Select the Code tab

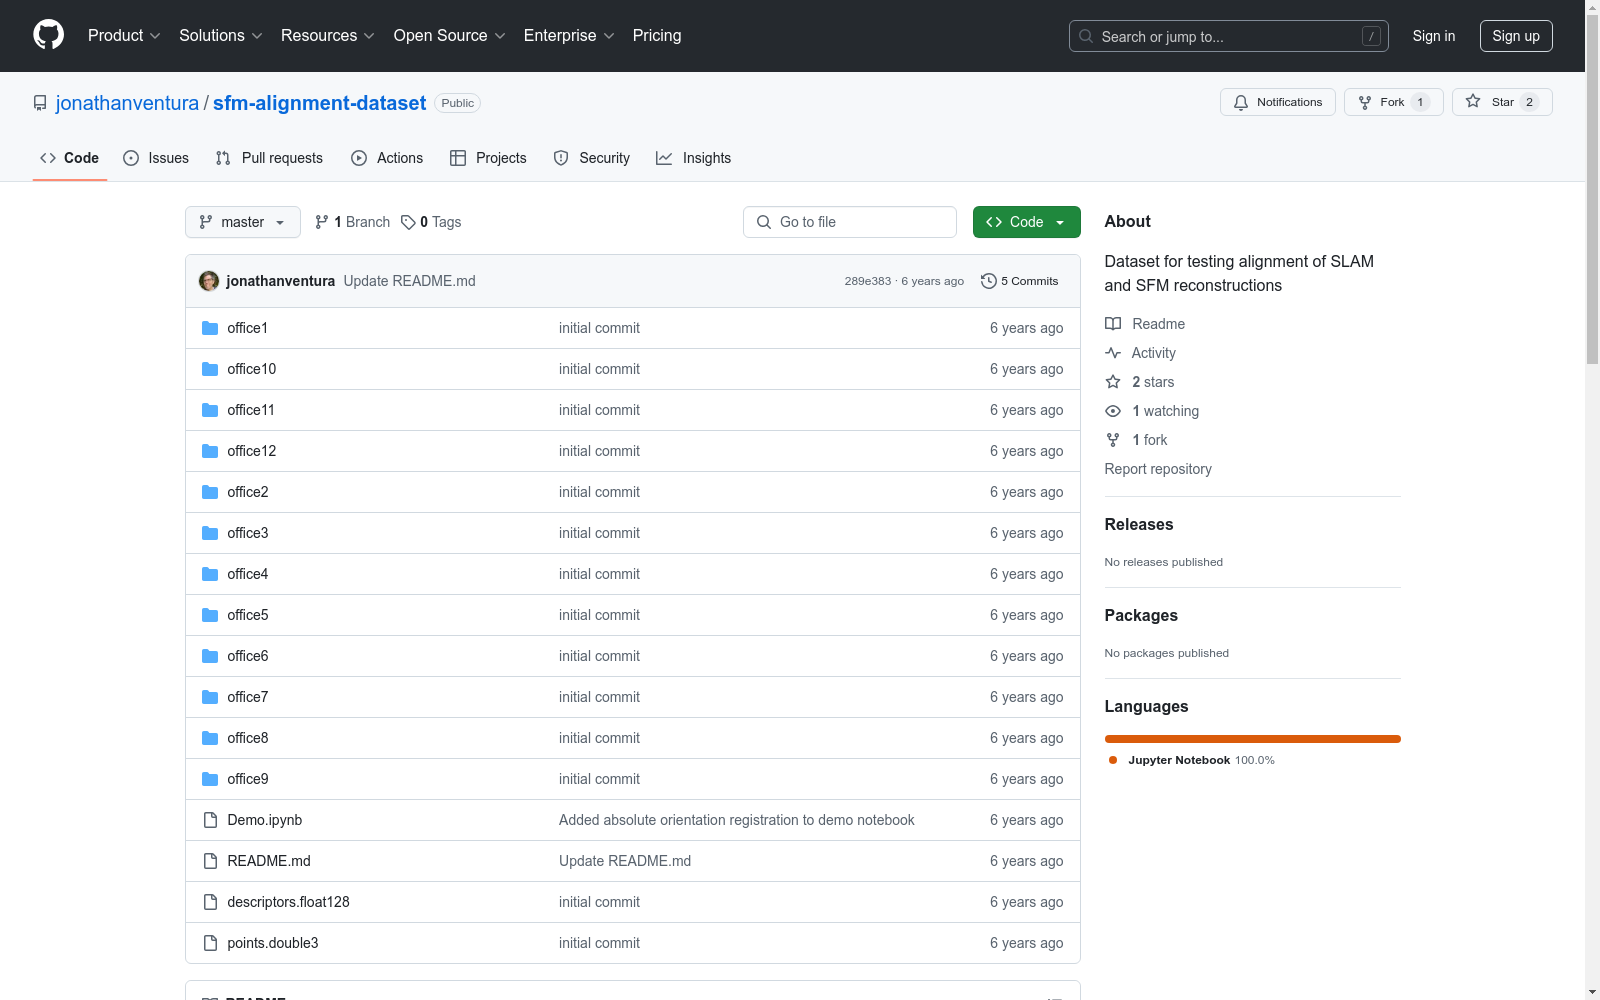click(x=69, y=158)
